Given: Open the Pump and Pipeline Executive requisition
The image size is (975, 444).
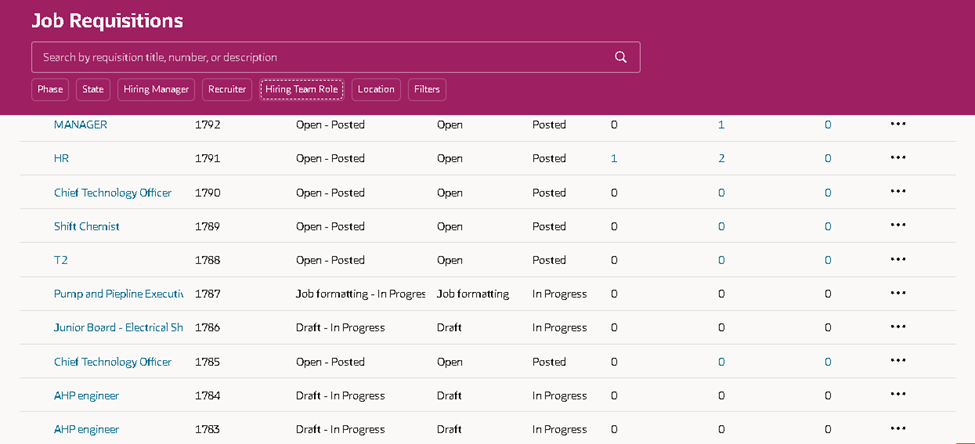Looking at the screenshot, I should pos(118,294).
